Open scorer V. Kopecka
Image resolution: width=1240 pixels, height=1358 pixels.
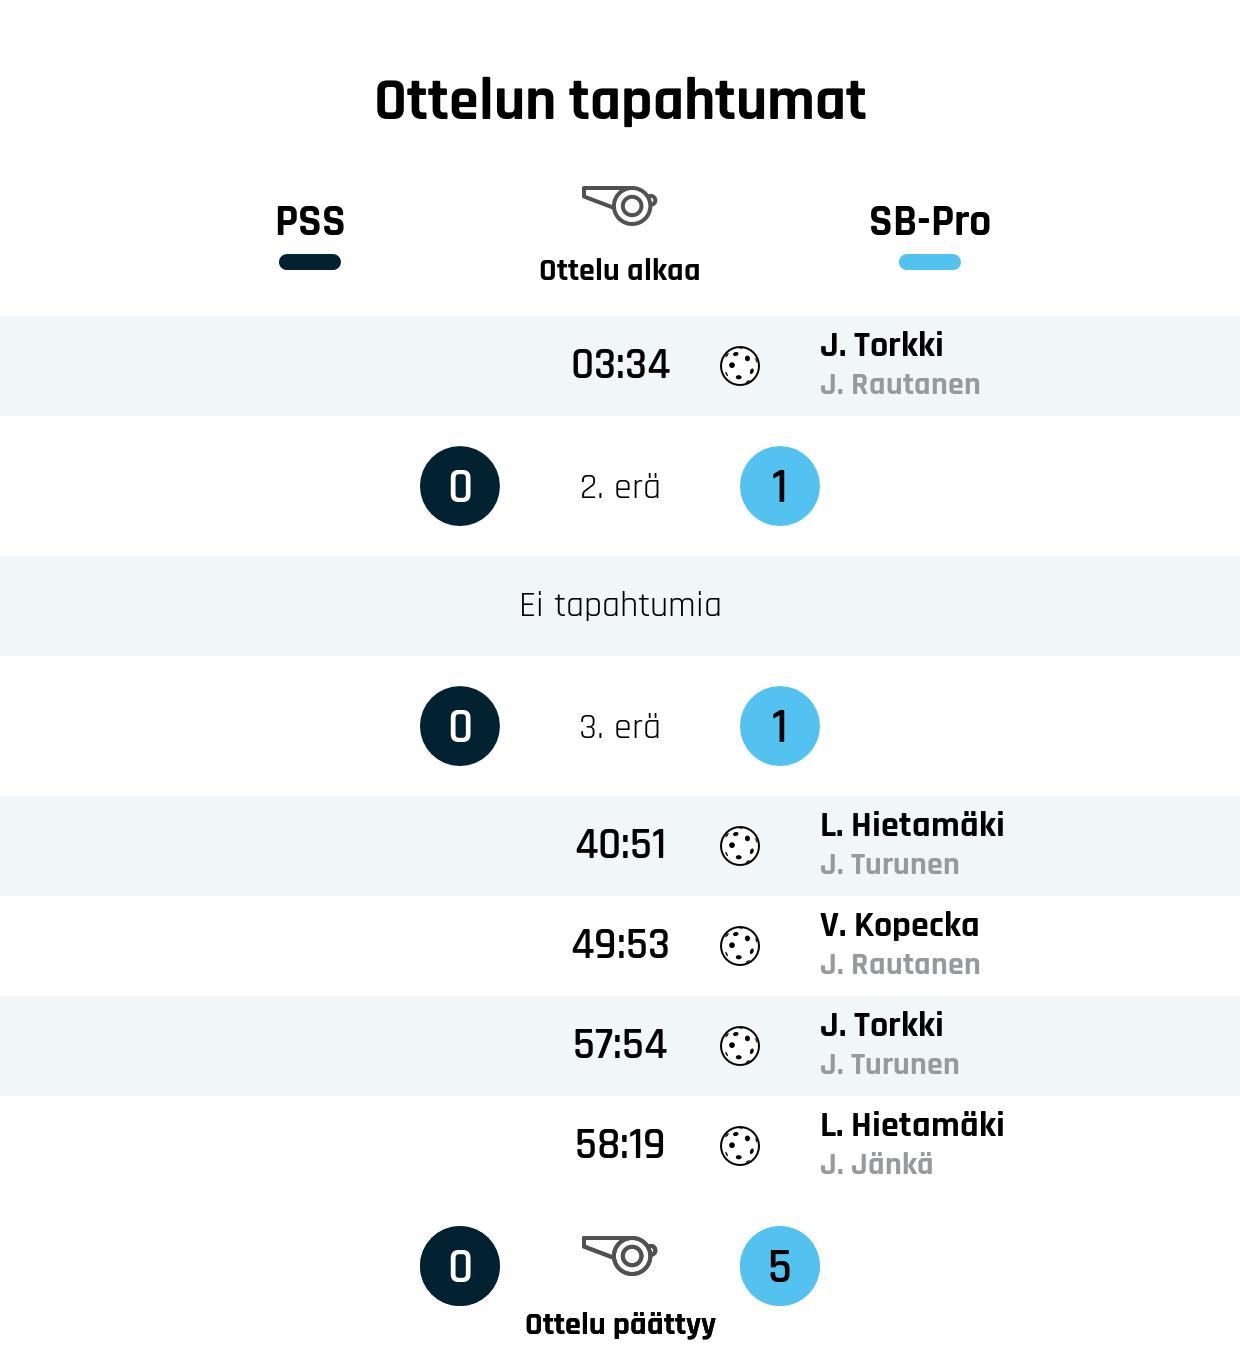tap(900, 925)
